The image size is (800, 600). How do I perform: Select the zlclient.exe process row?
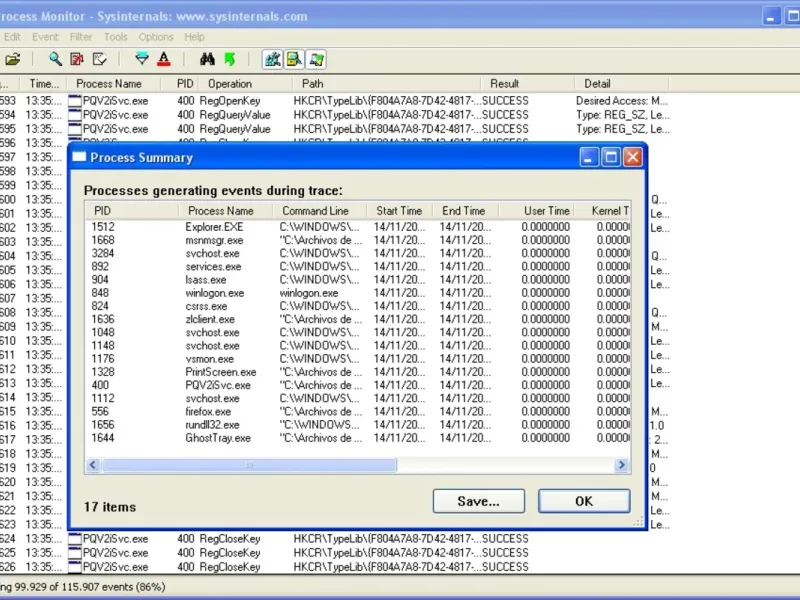358,319
